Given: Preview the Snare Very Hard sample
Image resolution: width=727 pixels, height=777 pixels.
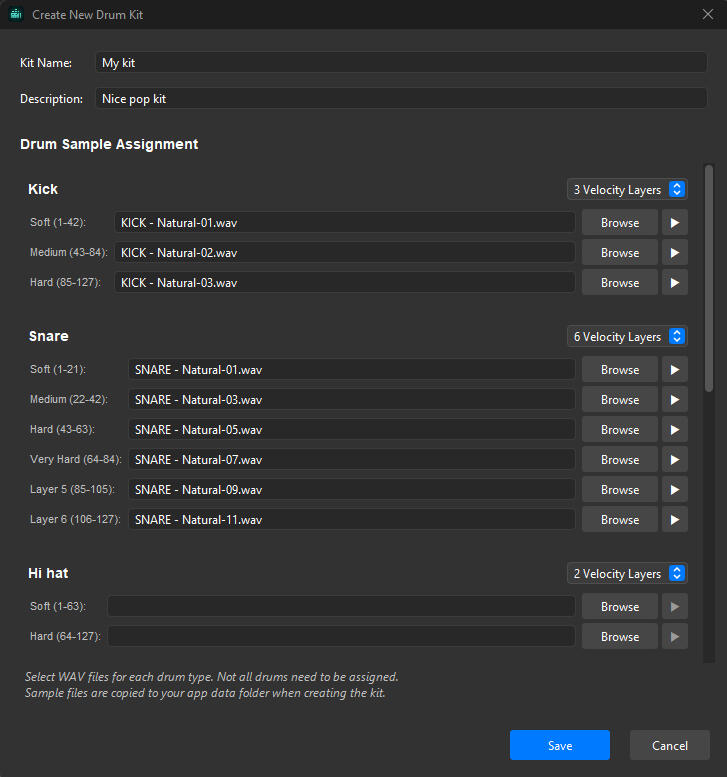Looking at the screenshot, I should click(674, 460).
